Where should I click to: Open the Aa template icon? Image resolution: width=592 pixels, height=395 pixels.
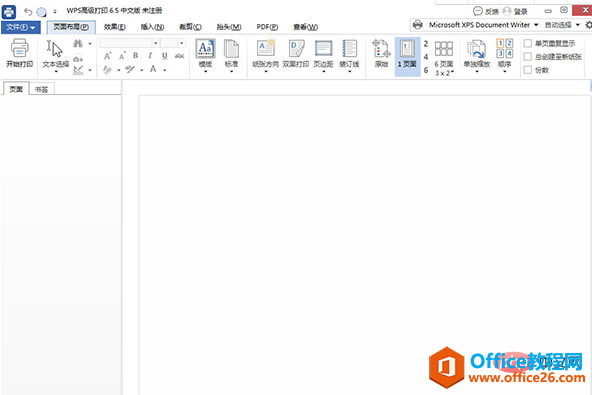tap(205, 48)
